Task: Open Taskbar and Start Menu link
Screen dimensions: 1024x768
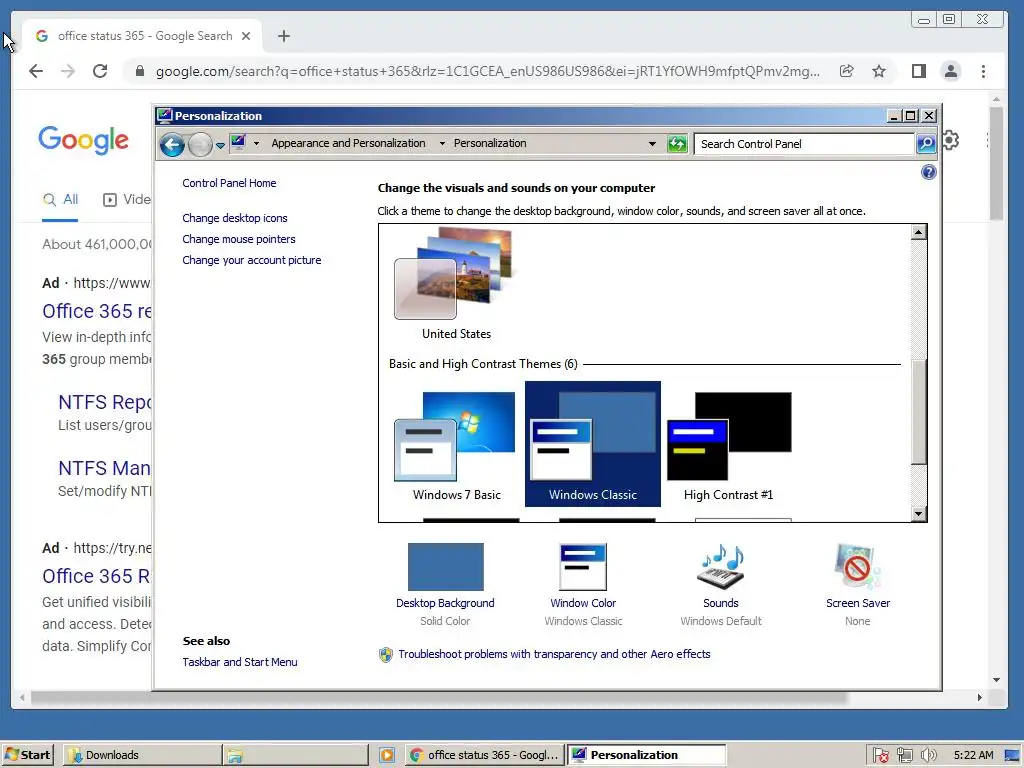Action: [240, 662]
